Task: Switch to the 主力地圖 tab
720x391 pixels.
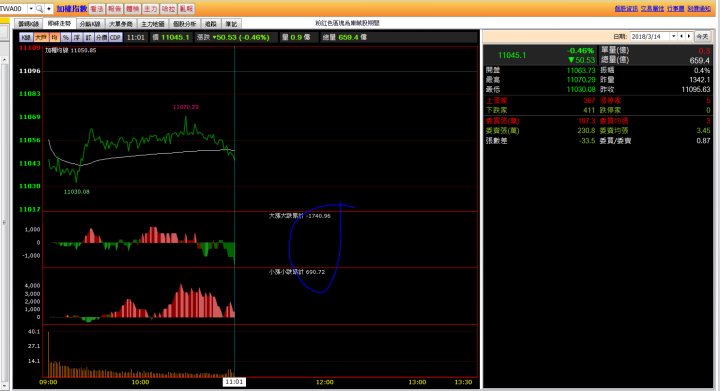Action: tap(153, 24)
